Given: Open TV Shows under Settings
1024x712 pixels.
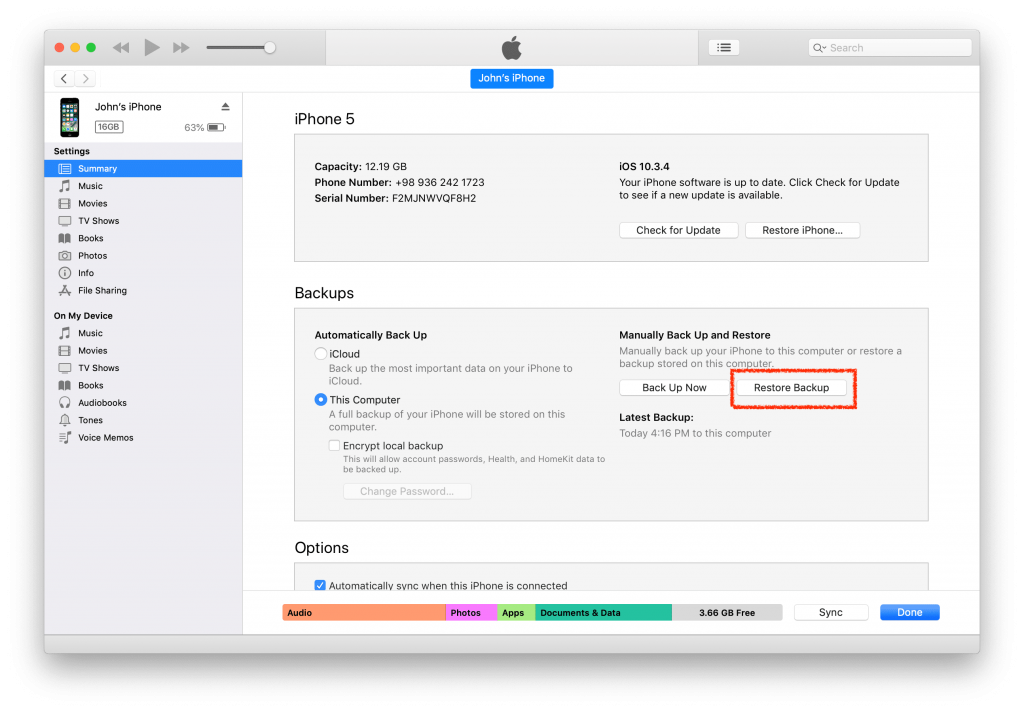Looking at the screenshot, I should pyautogui.click(x=143, y=221).
